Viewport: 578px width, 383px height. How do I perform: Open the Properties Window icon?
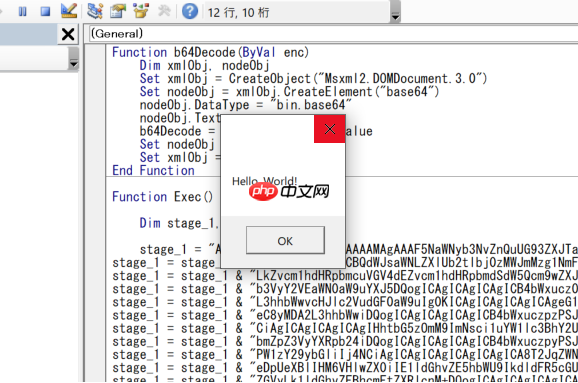point(118,11)
